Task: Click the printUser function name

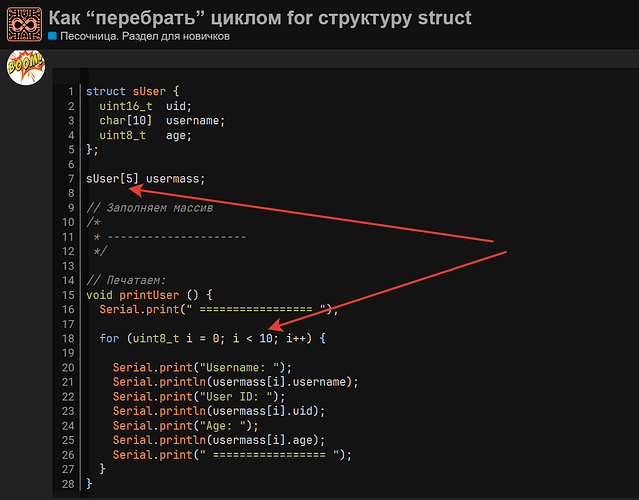Action: pyautogui.click(x=149, y=295)
